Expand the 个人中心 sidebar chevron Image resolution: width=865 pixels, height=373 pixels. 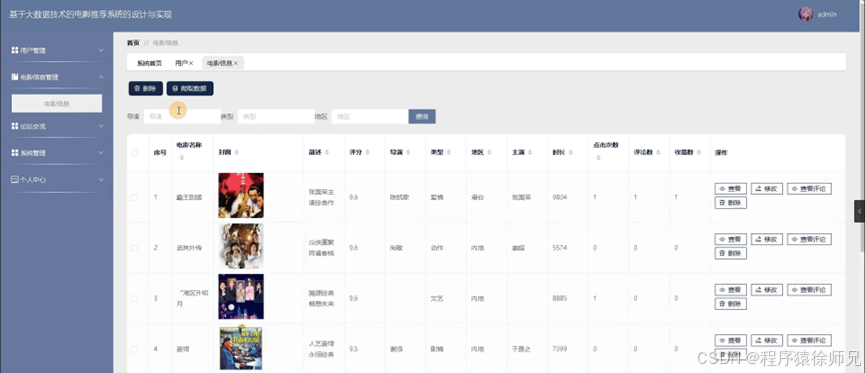pyautogui.click(x=101, y=180)
